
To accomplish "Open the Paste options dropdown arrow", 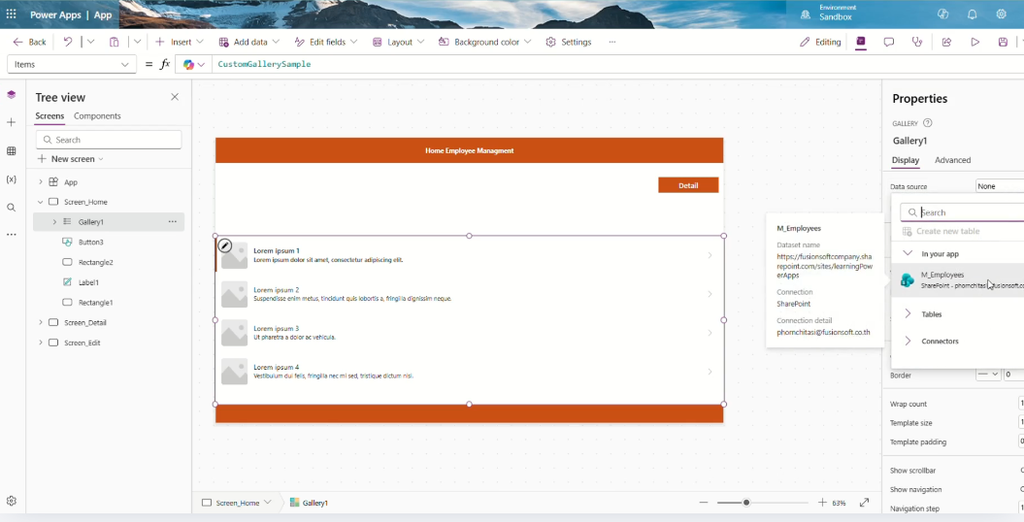I will (137, 42).
